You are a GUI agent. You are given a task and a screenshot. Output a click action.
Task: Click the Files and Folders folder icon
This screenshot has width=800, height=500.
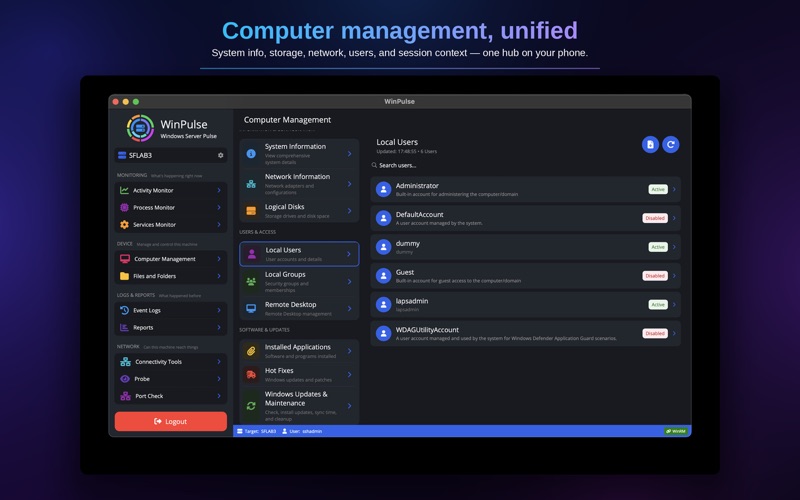(x=124, y=276)
